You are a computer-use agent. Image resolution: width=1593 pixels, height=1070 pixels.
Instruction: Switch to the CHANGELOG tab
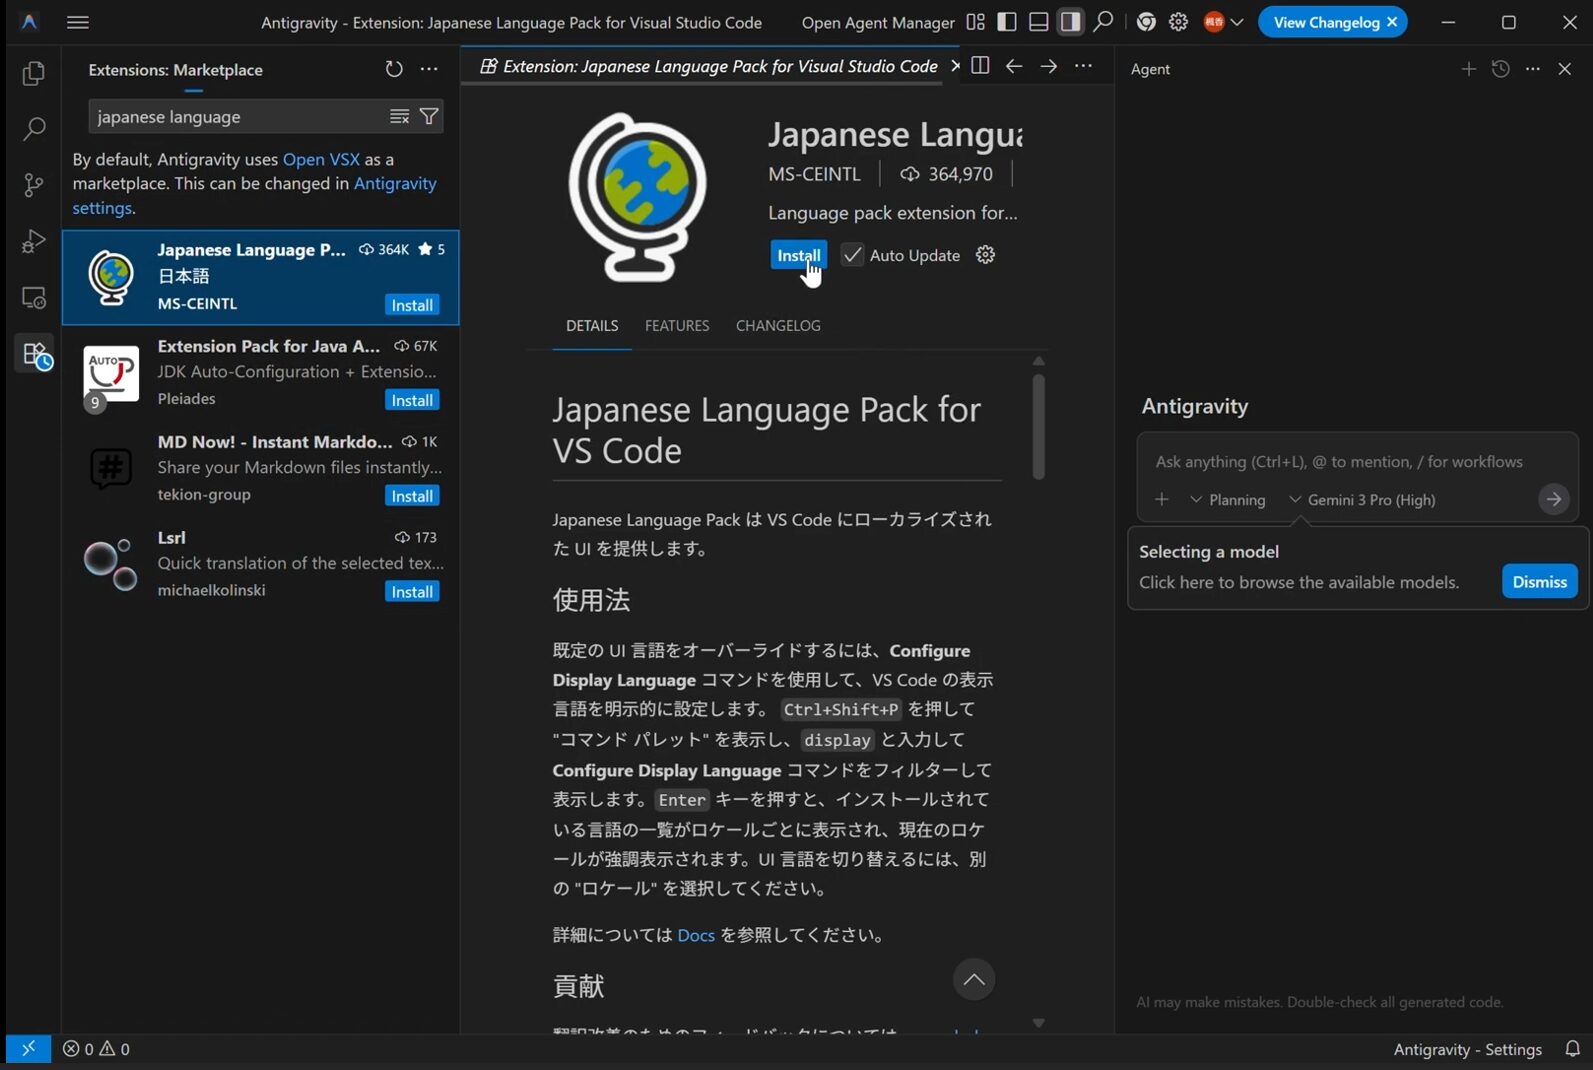[x=778, y=326]
